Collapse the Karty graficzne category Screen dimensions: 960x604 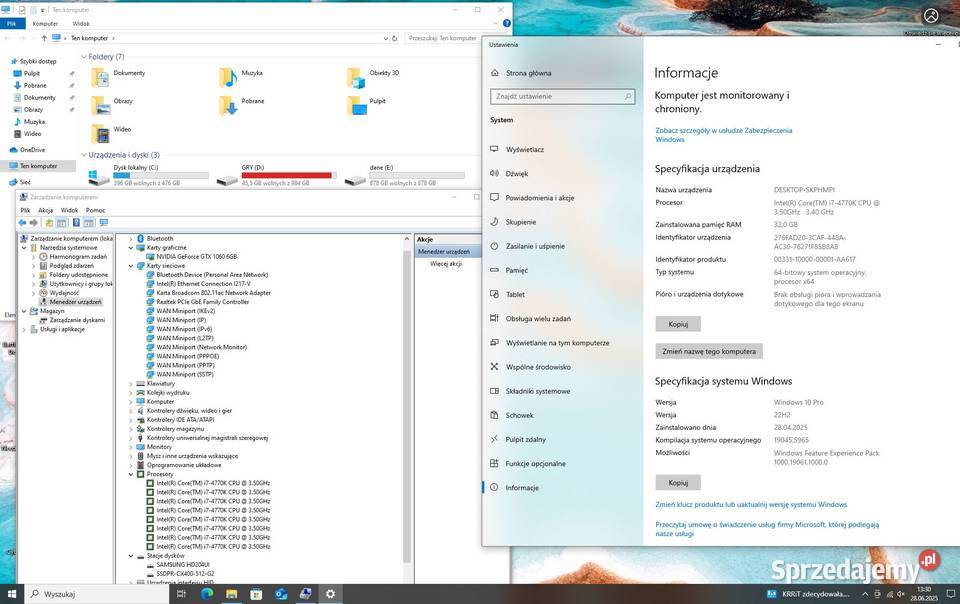[x=131, y=247]
